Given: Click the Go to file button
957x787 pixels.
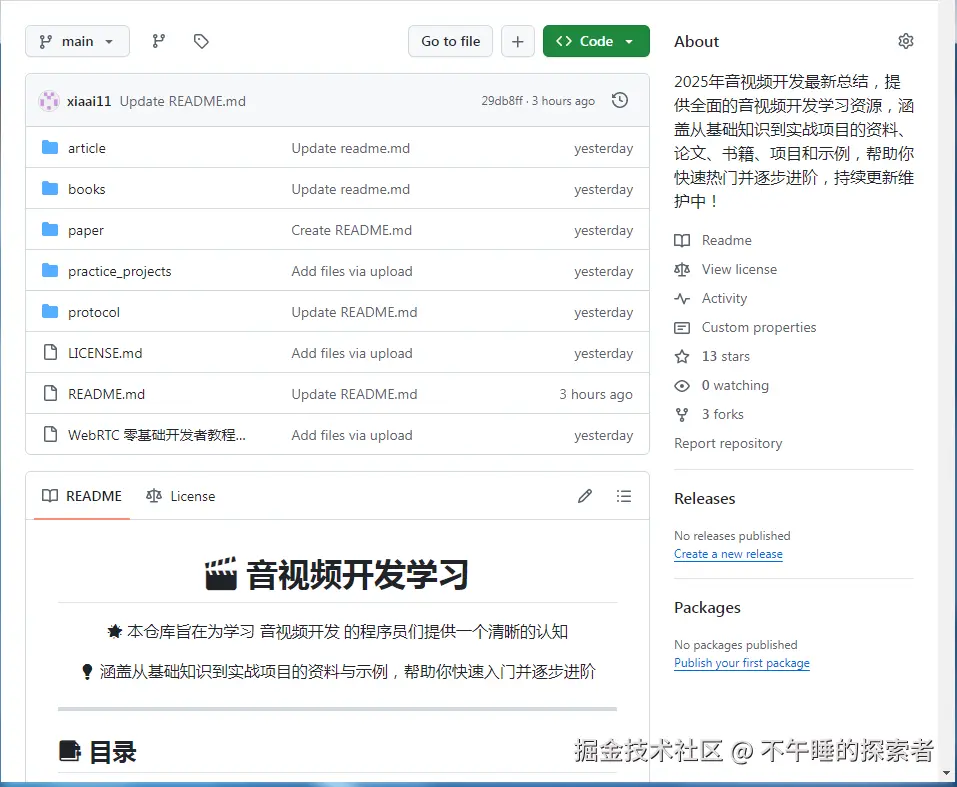Looking at the screenshot, I should coord(450,41).
